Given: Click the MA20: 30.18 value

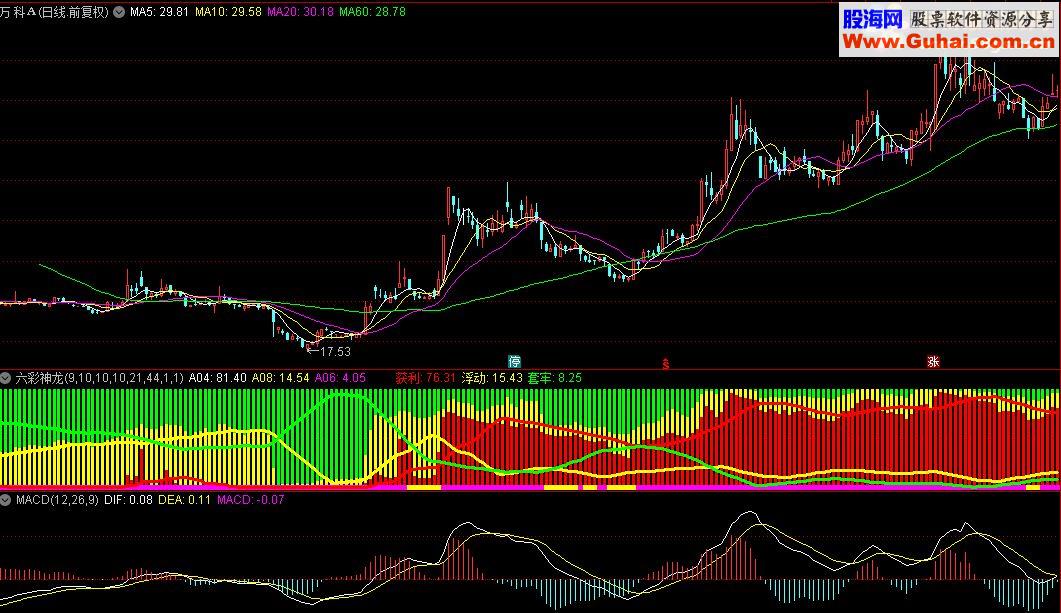Looking at the screenshot, I should point(300,12).
